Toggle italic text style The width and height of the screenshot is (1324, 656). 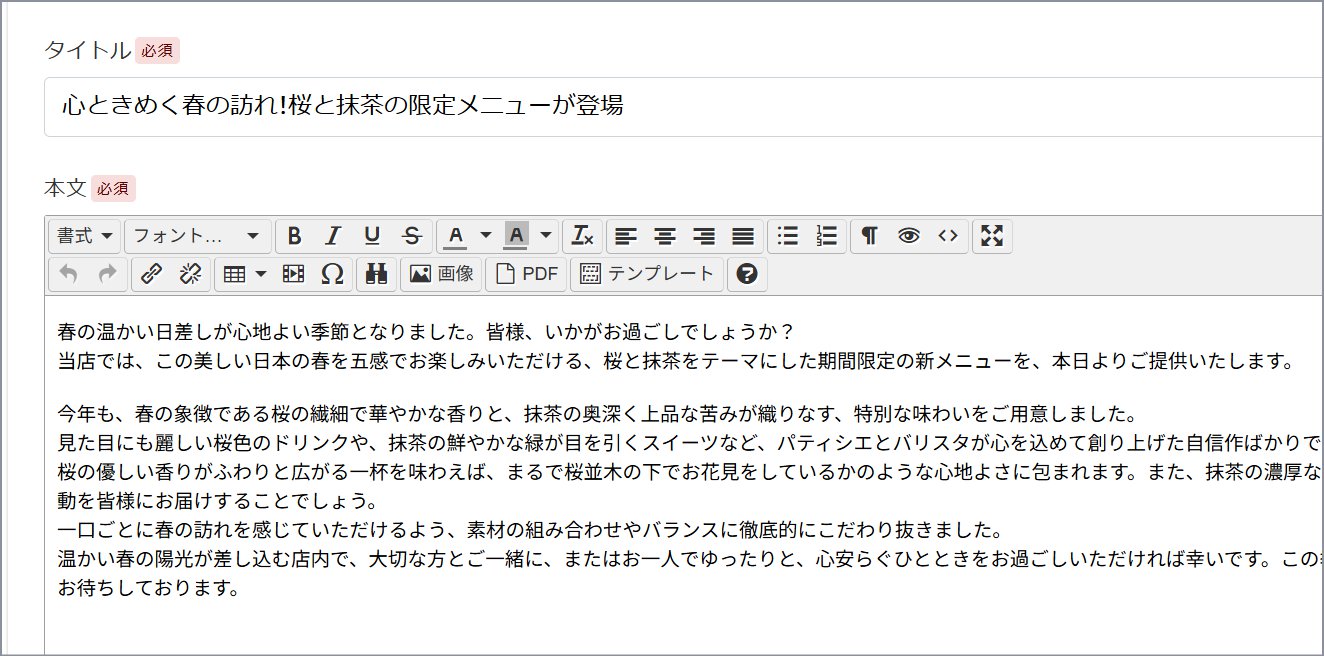tap(333, 236)
